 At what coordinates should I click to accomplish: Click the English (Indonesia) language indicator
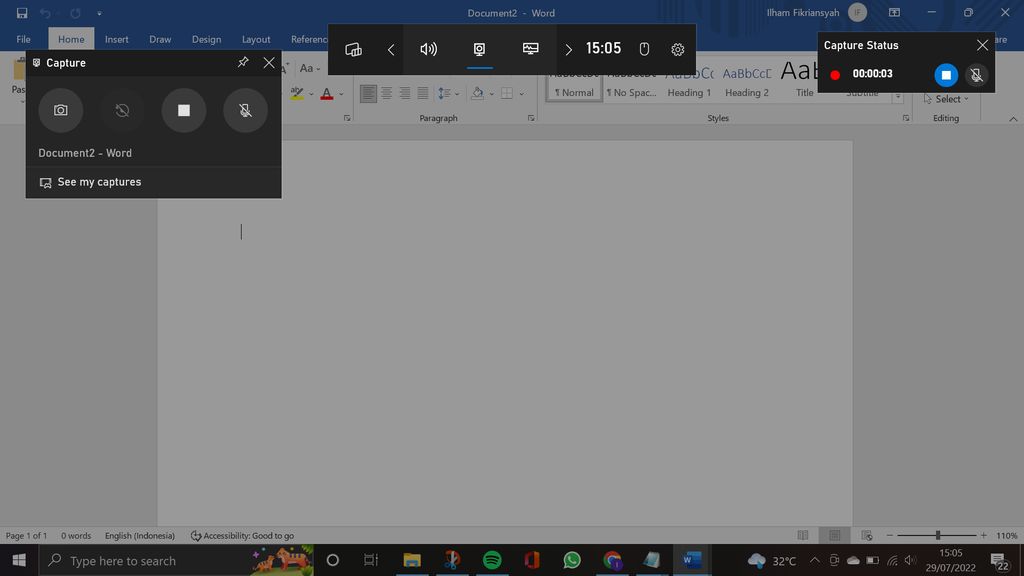coord(139,535)
